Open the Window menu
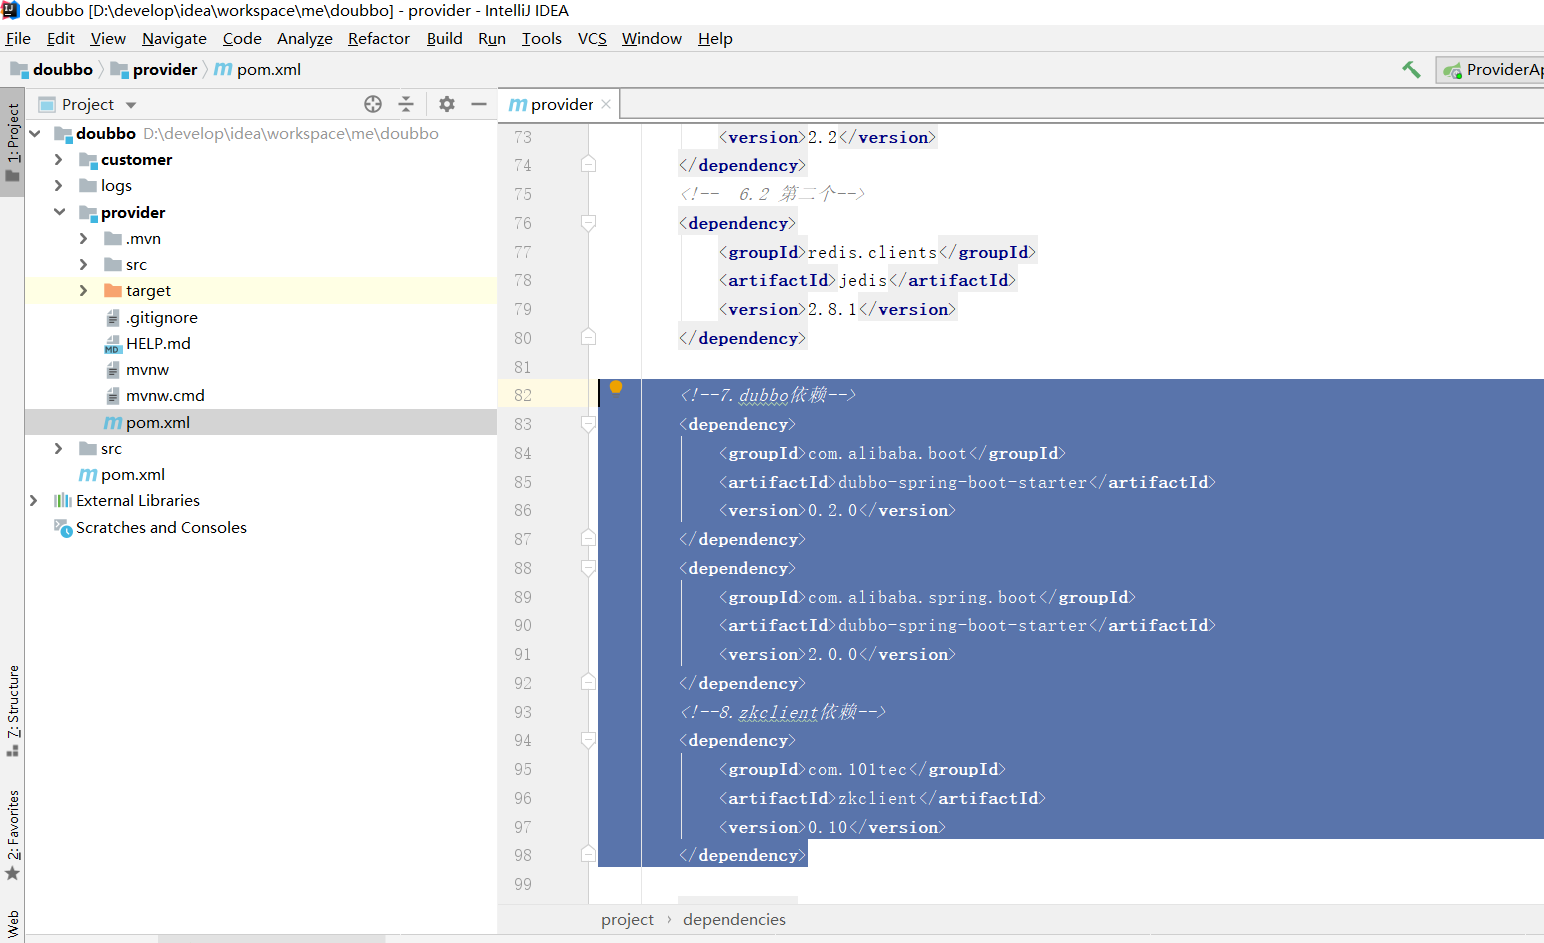This screenshot has height=943, width=1544. tap(652, 38)
